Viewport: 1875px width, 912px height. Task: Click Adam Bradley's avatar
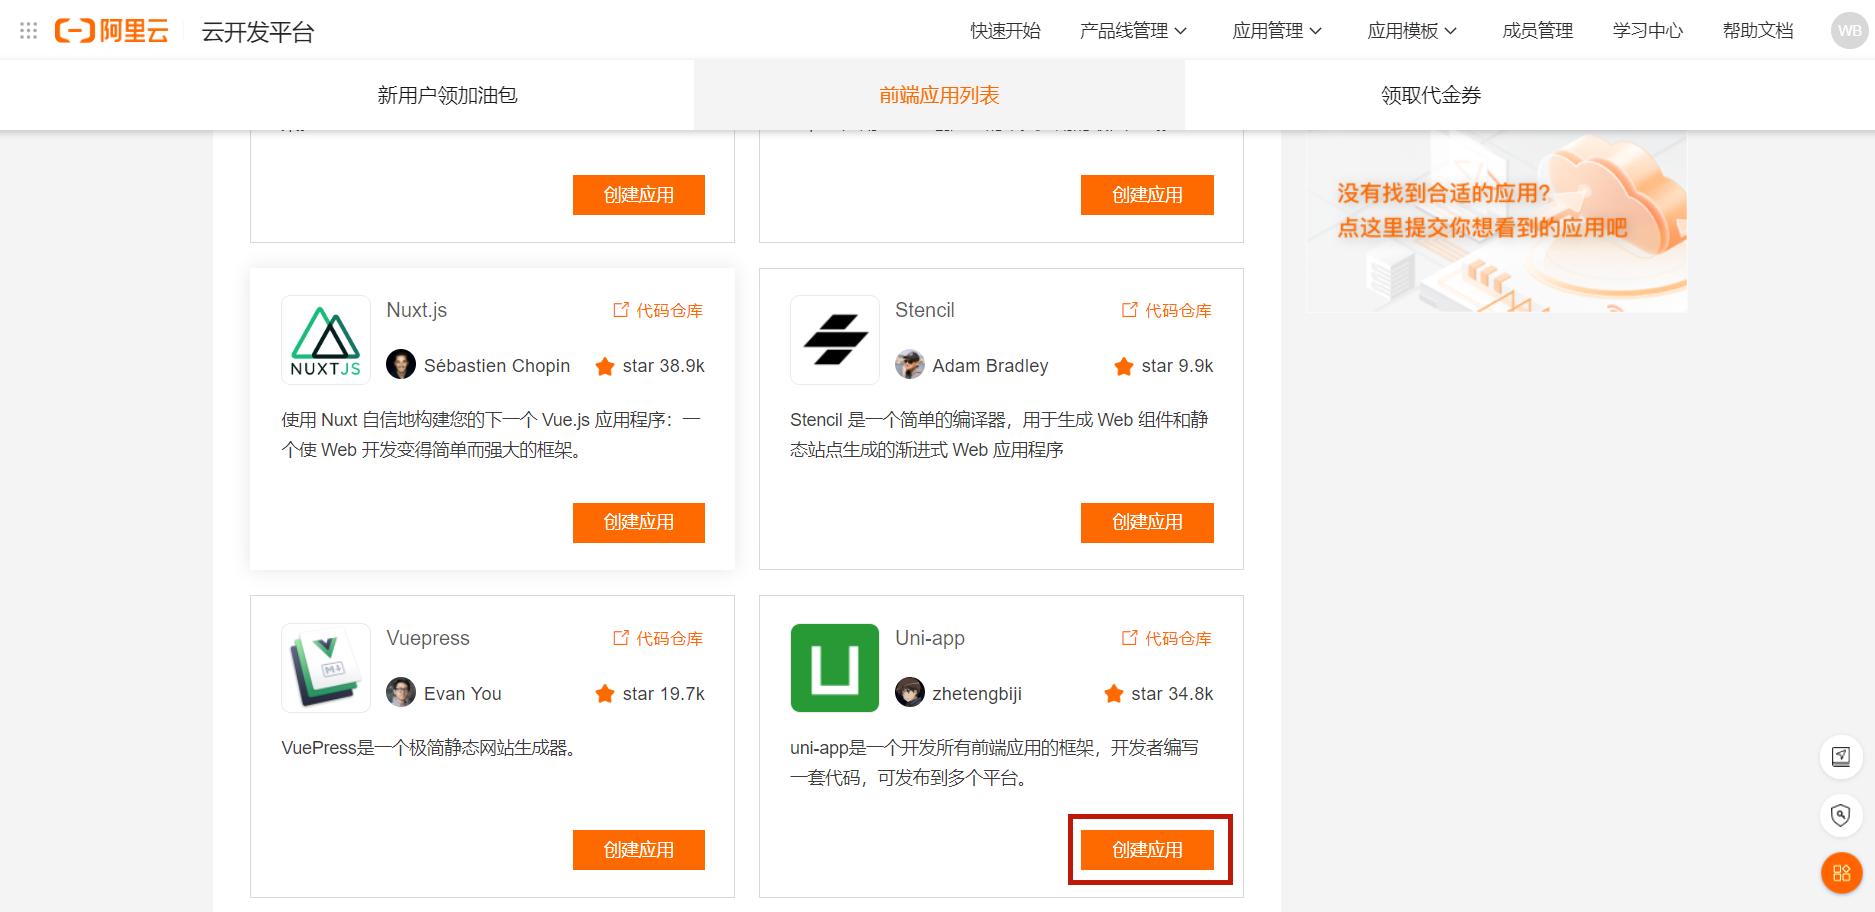[x=910, y=365]
